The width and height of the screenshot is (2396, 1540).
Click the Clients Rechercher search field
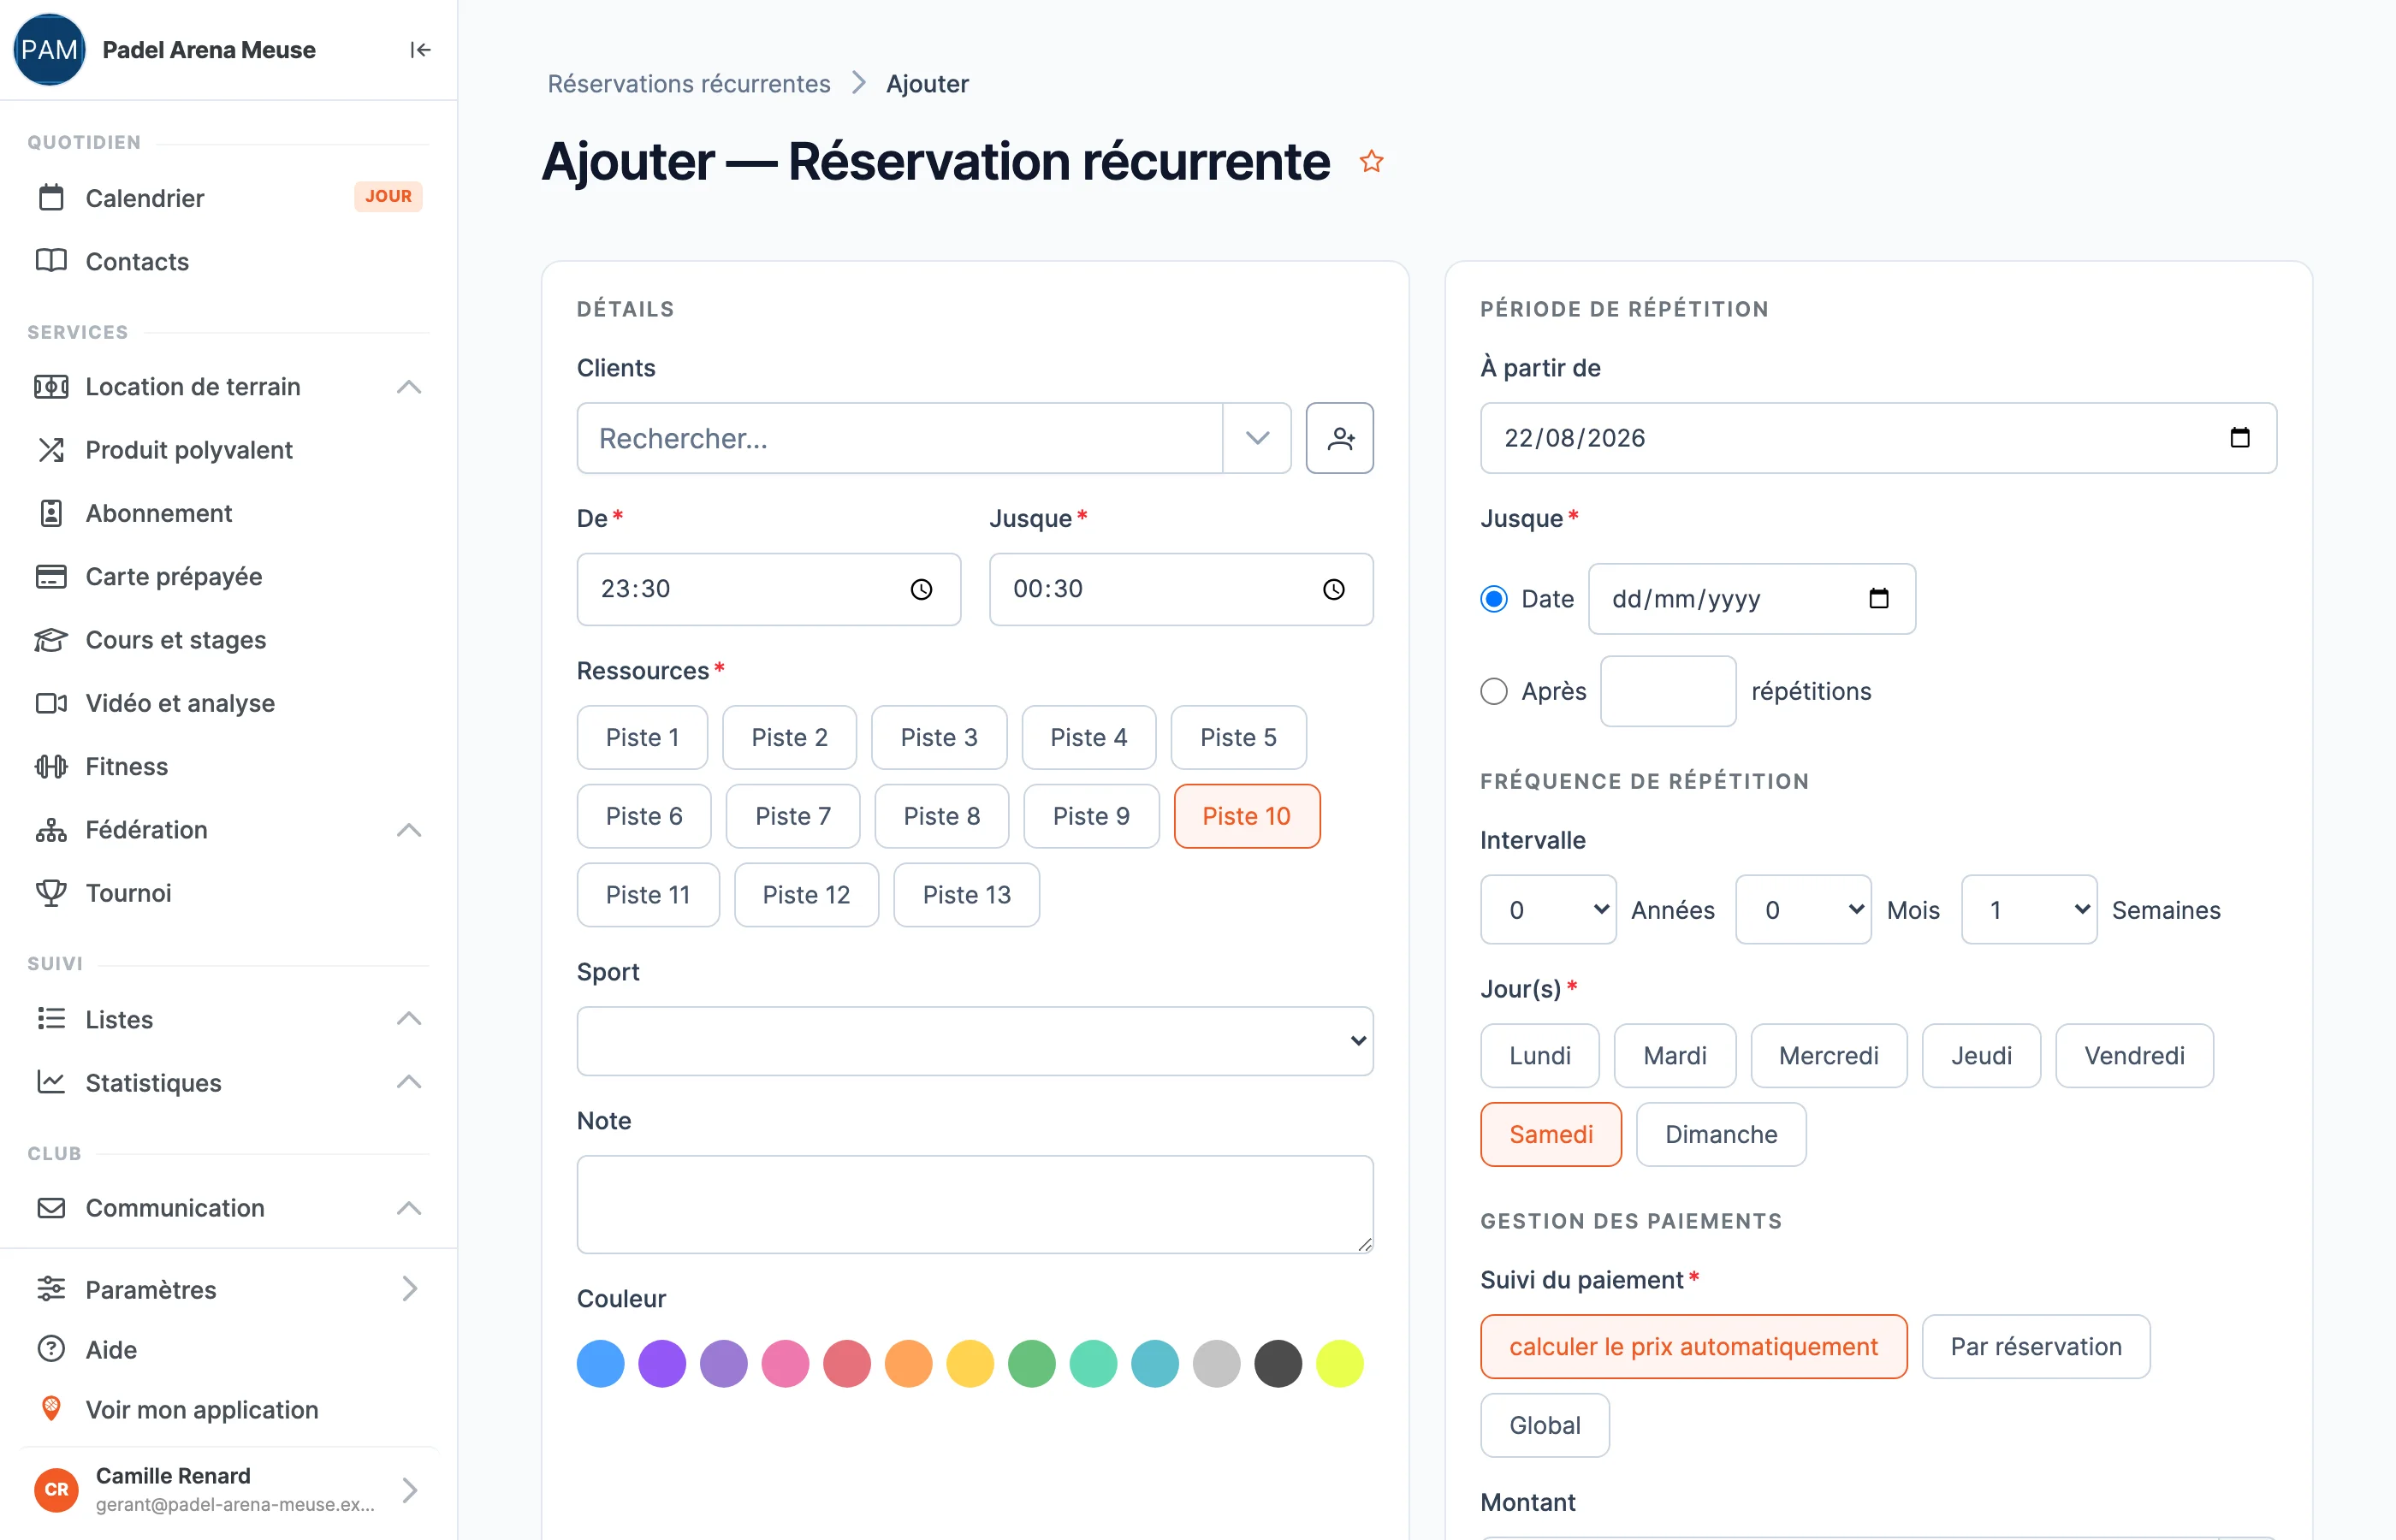coord(899,438)
